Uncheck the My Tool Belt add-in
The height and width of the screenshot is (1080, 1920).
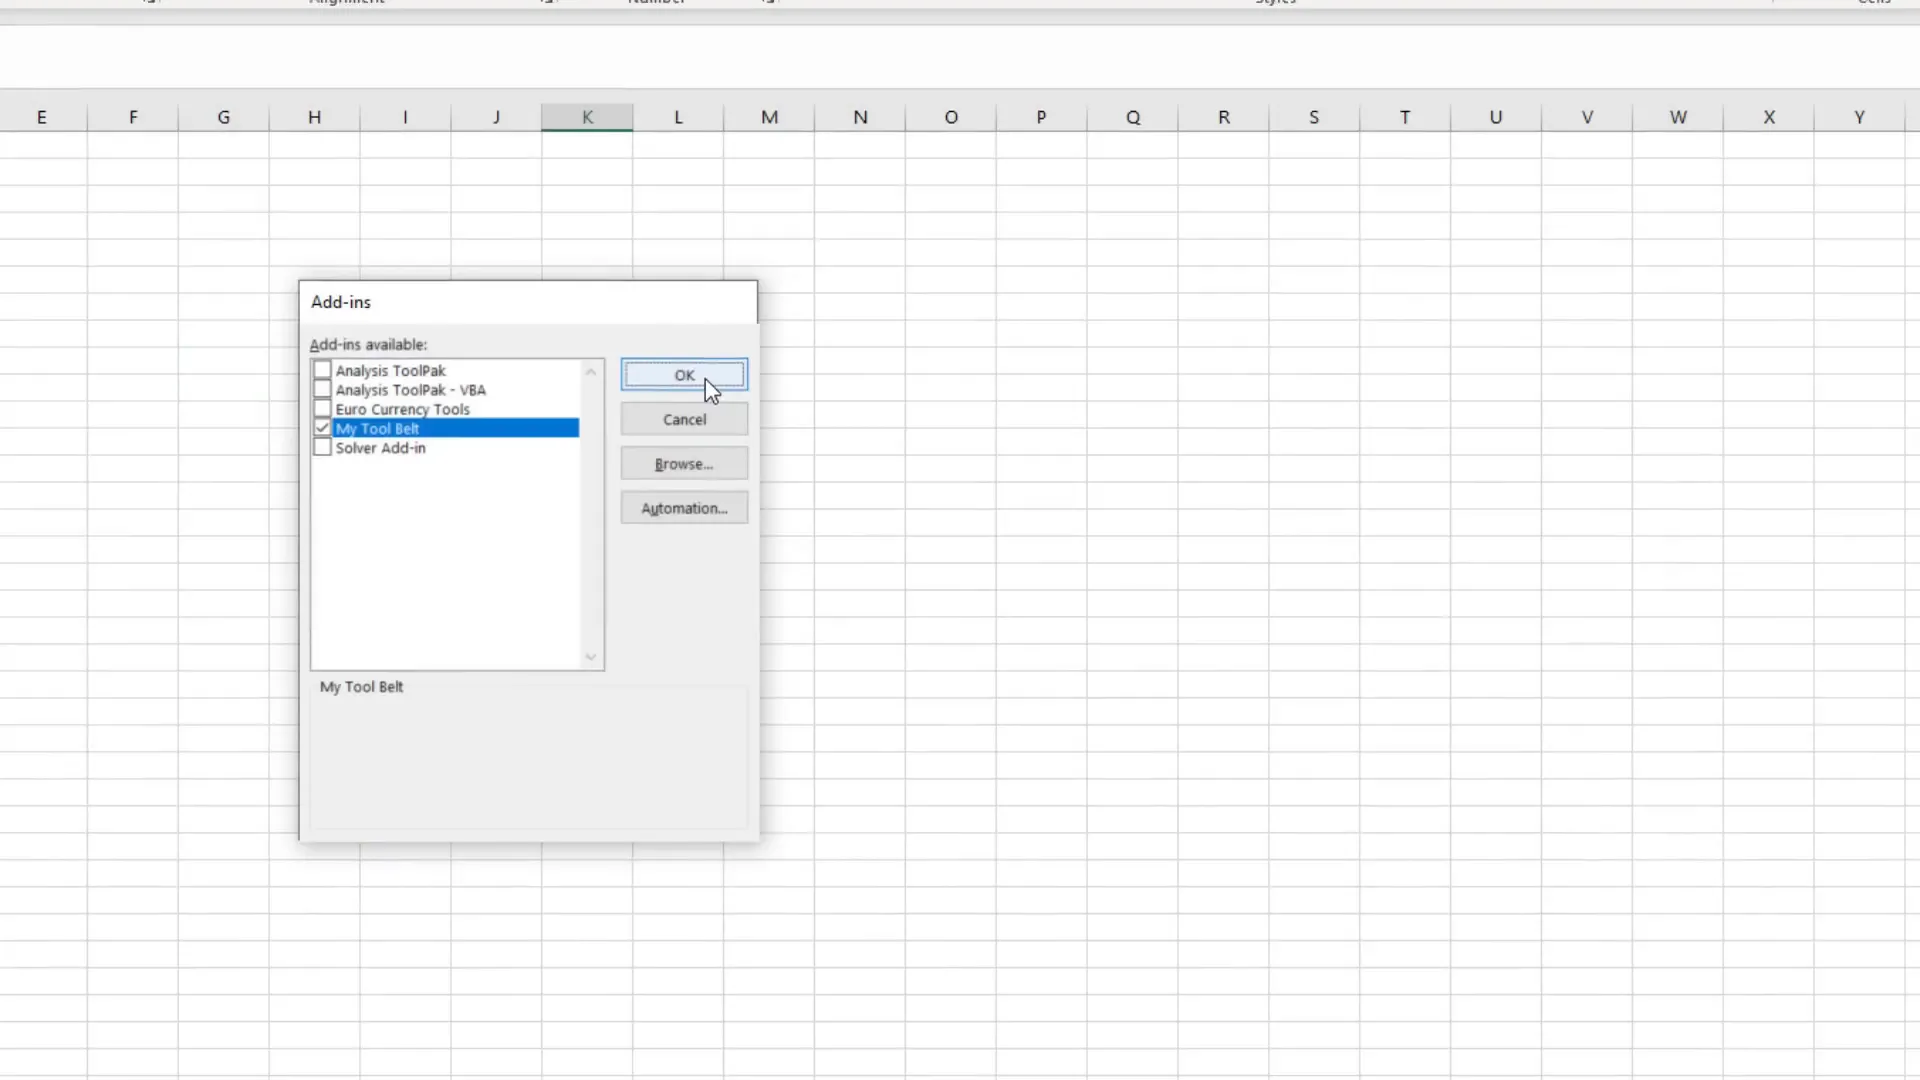click(322, 427)
